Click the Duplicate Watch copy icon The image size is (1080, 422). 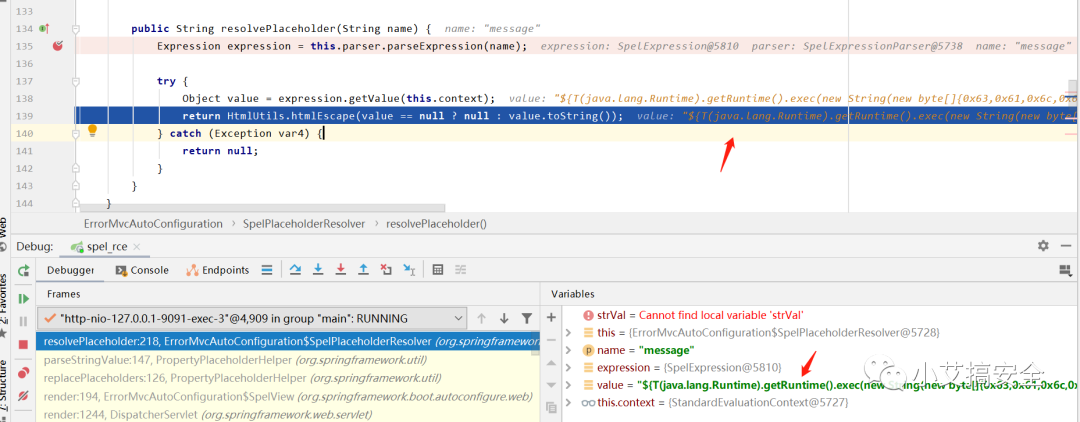551,408
